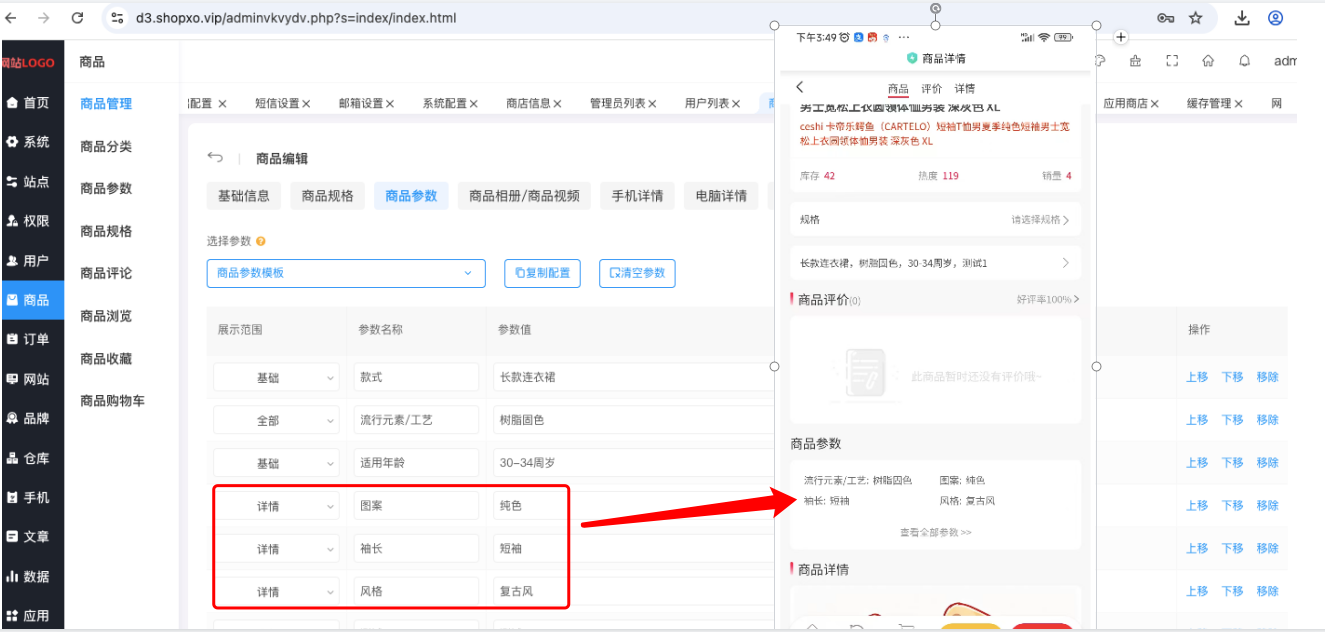The width and height of the screenshot is (1325, 632).
Task: Tap 查看全部参数 in the phone preview
Action: click(x=936, y=532)
